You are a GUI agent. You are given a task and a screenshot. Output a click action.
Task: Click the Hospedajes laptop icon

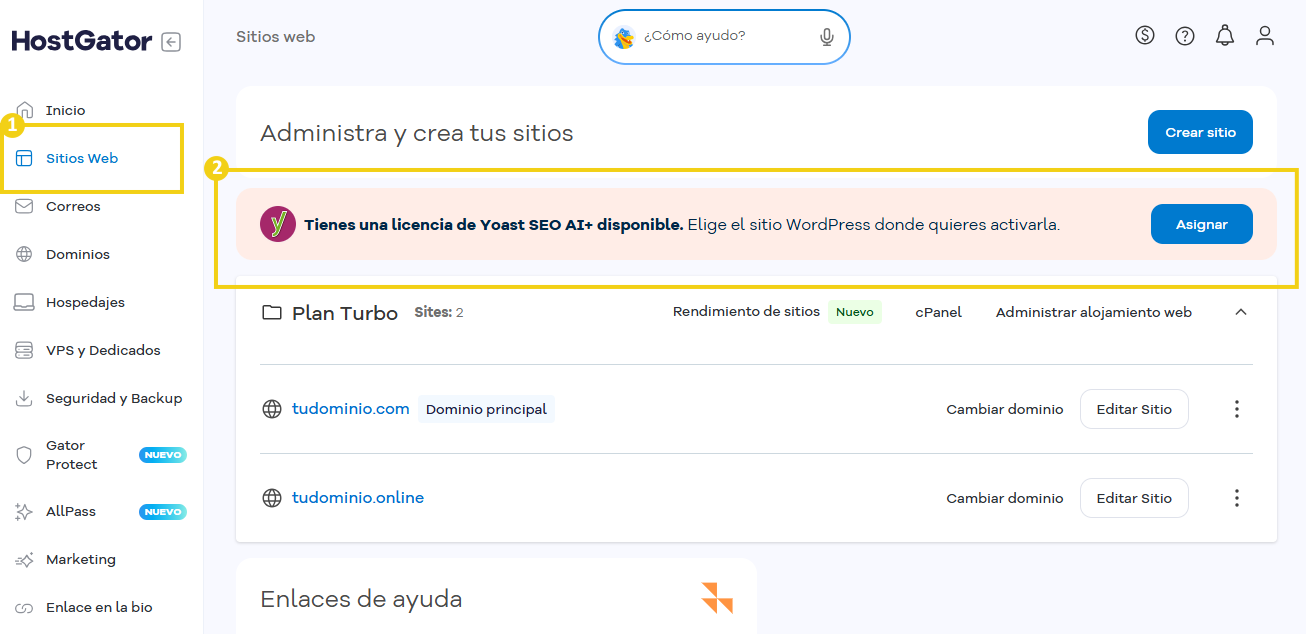tap(25, 302)
